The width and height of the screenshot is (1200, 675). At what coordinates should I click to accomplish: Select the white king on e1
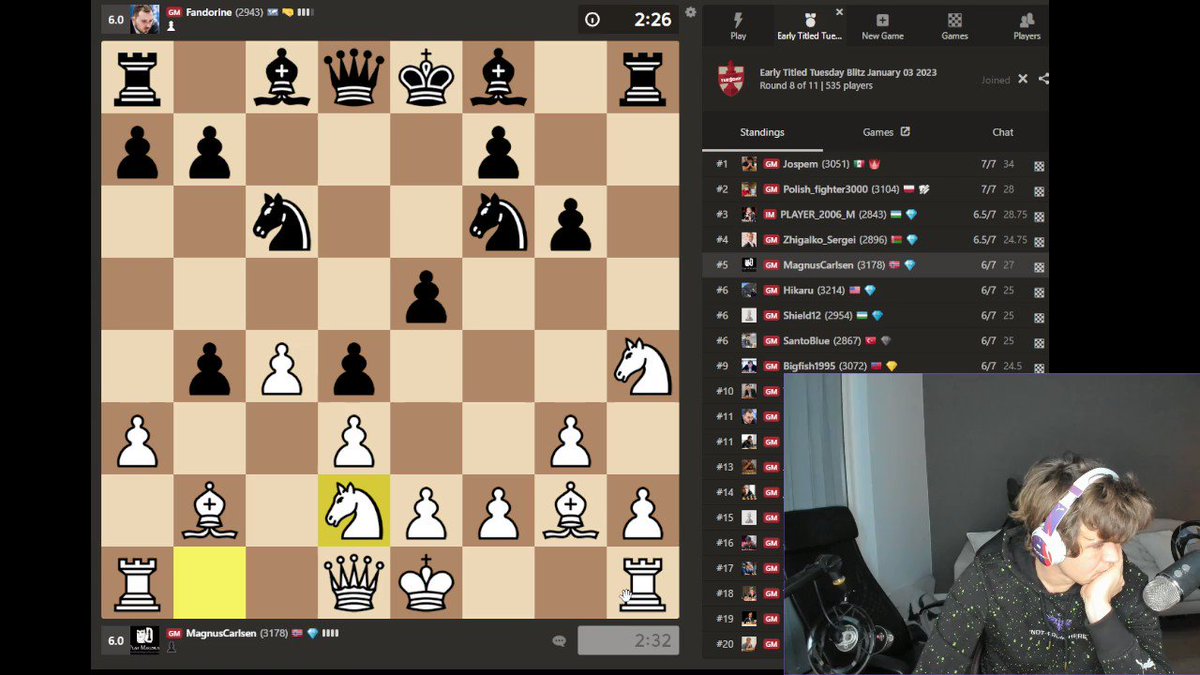[426, 582]
